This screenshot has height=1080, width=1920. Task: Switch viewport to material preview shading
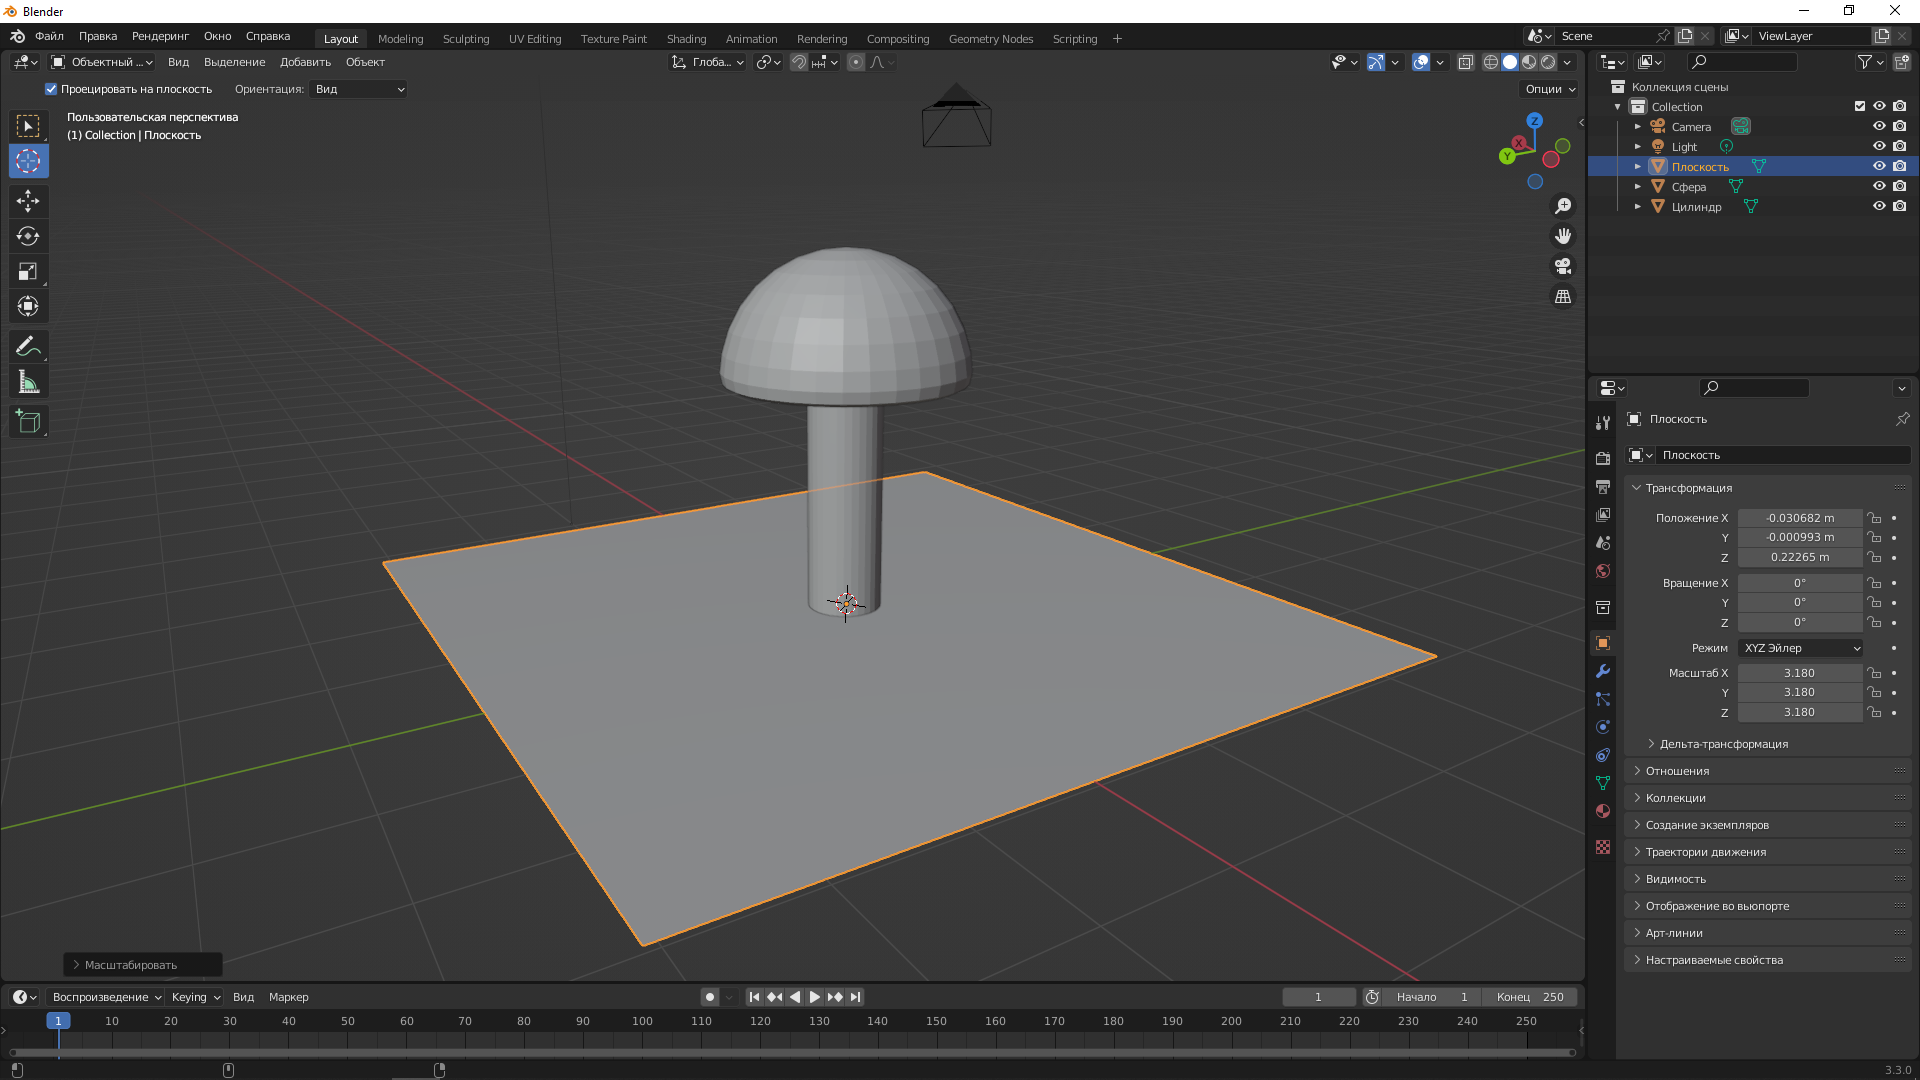coord(1529,62)
